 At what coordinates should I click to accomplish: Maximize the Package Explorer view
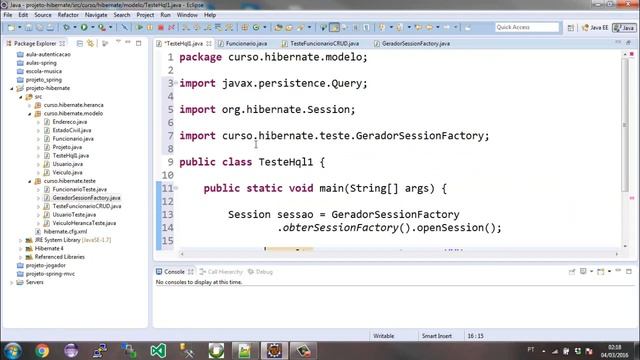point(139,43)
